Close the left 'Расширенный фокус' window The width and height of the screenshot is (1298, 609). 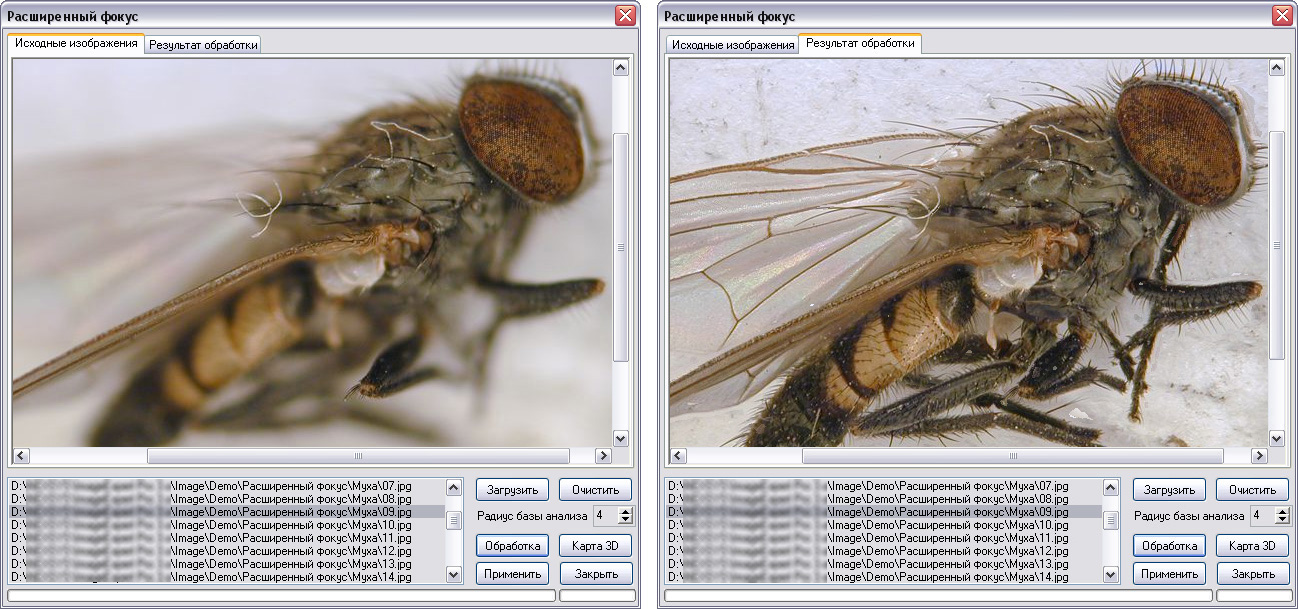[x=625, y=16]
